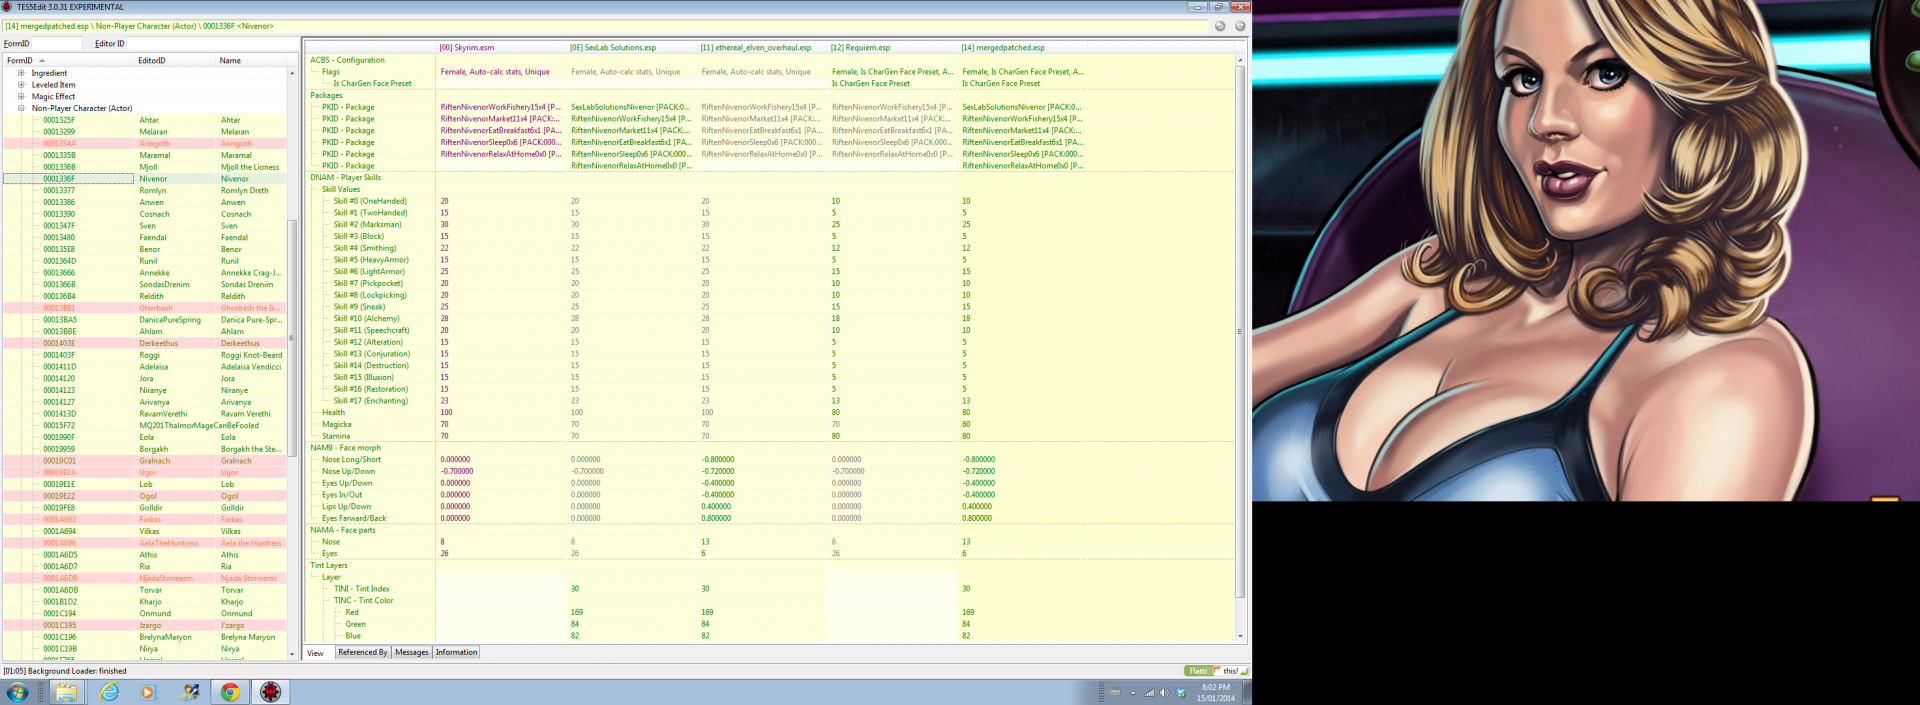Click the forward navigation arrow icon

point(1240,26)
